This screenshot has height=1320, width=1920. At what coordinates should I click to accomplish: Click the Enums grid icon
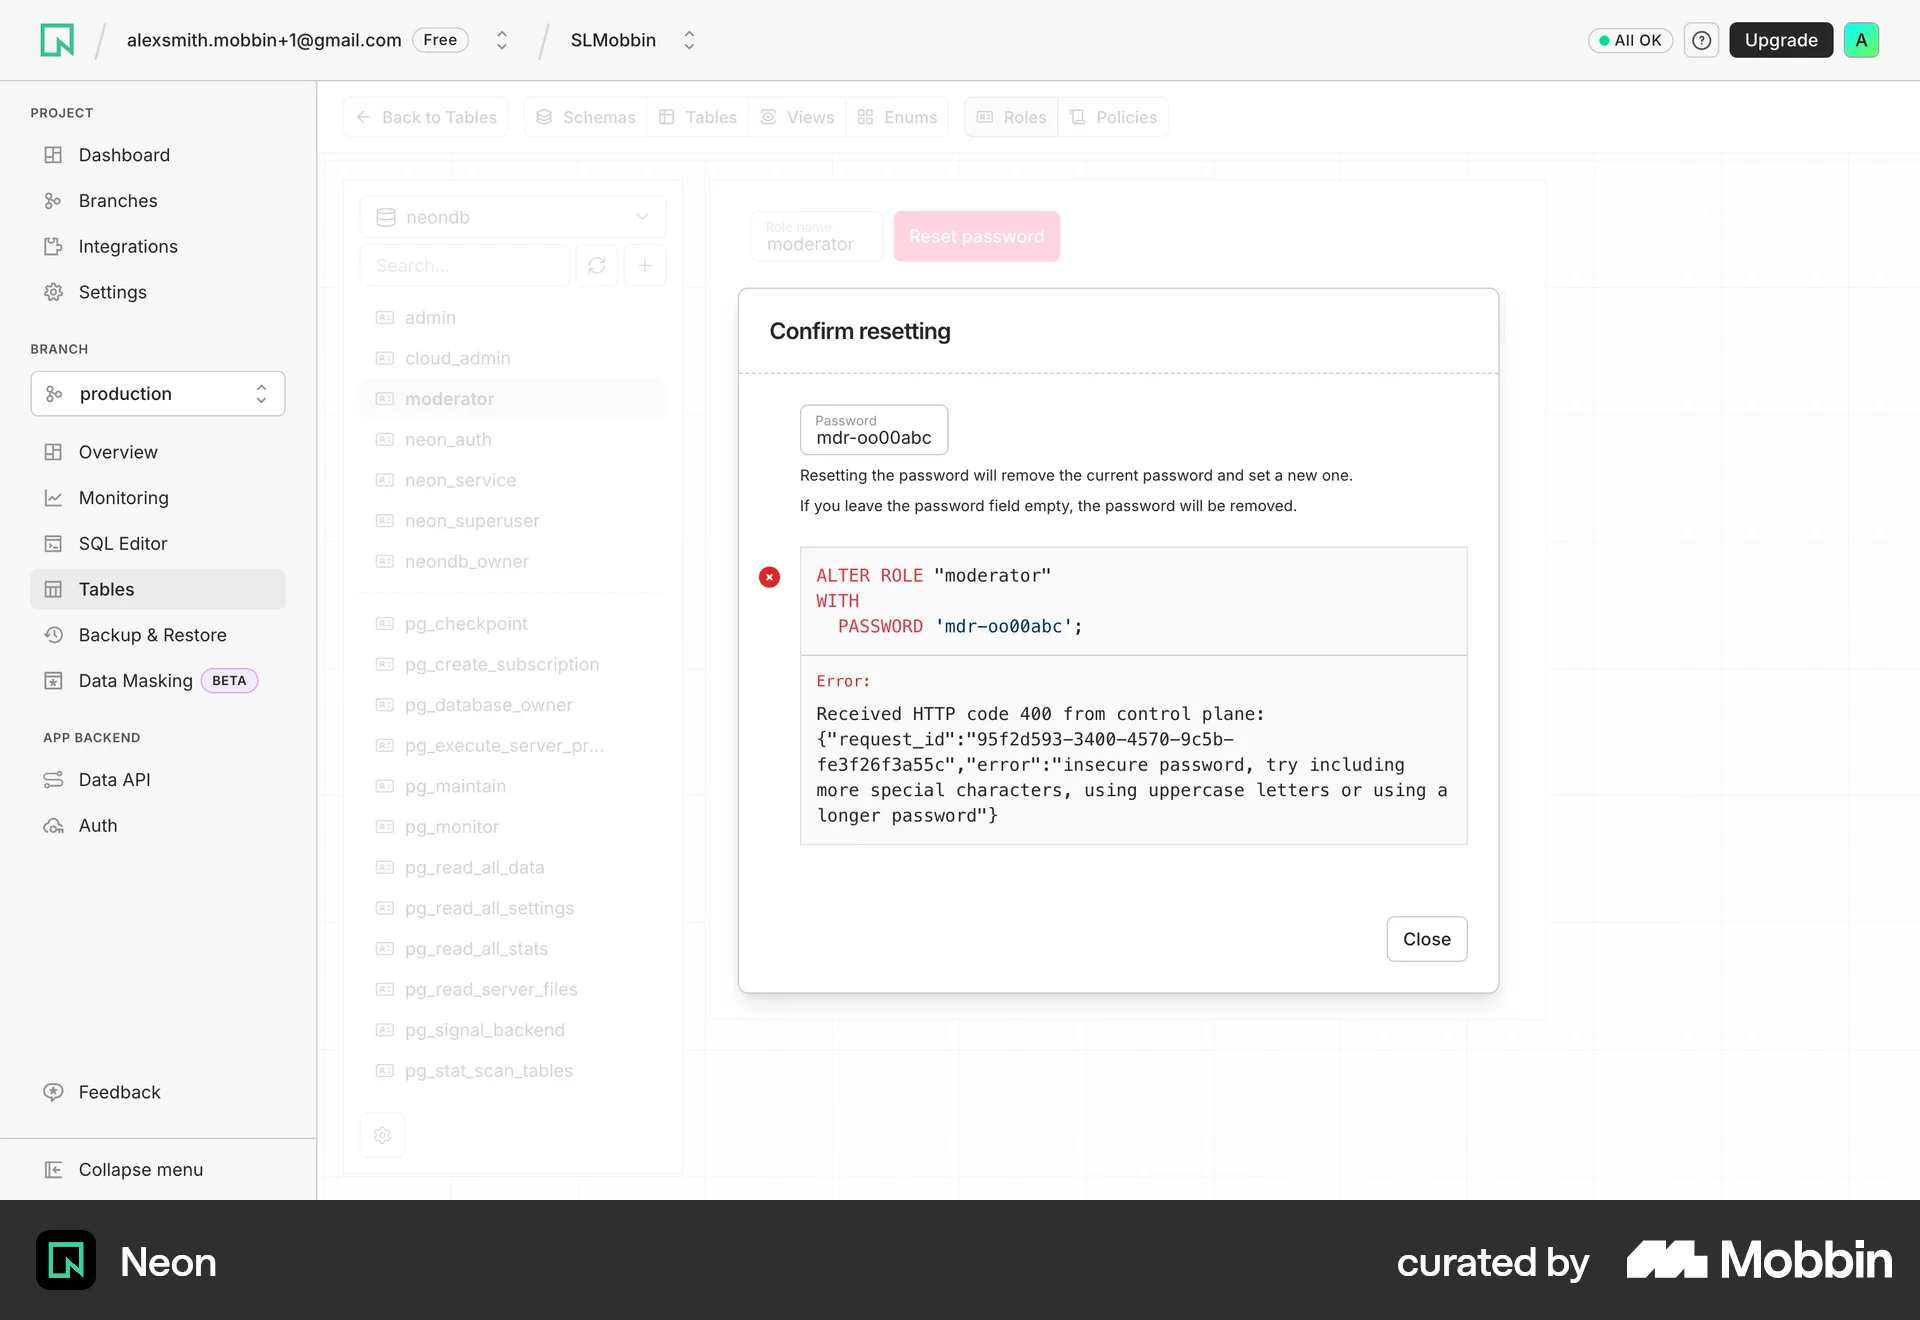coord(865,117)
